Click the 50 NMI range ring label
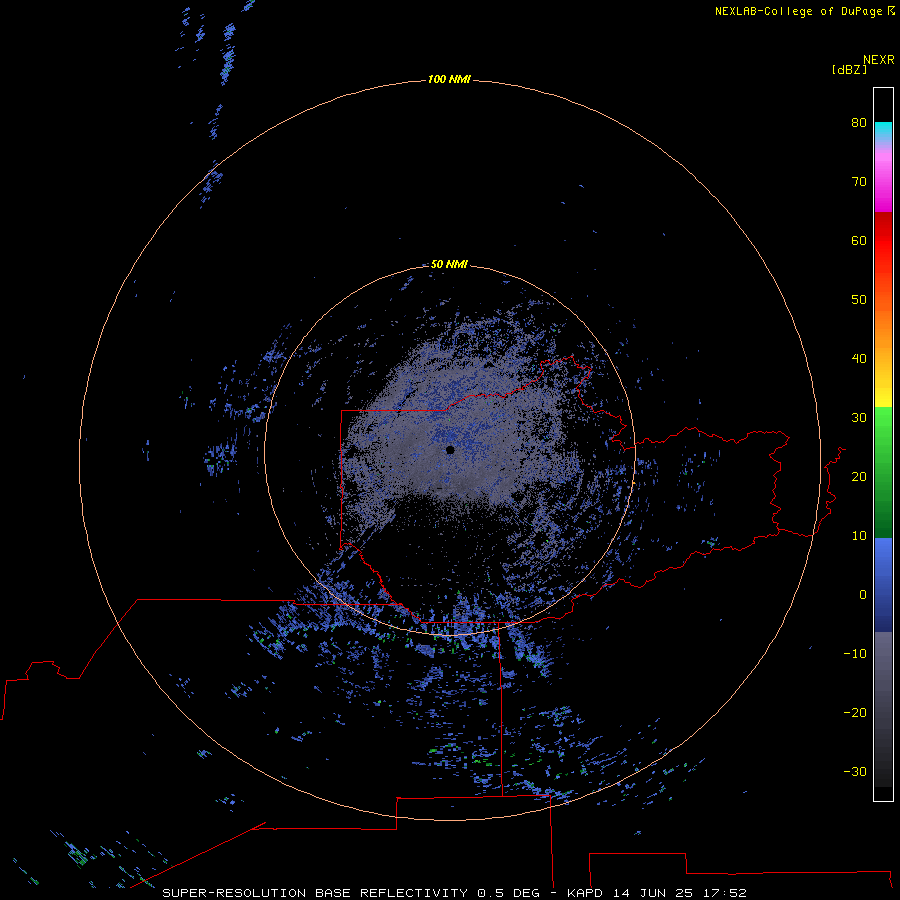 pyautogui.click(x=449, y=264)
